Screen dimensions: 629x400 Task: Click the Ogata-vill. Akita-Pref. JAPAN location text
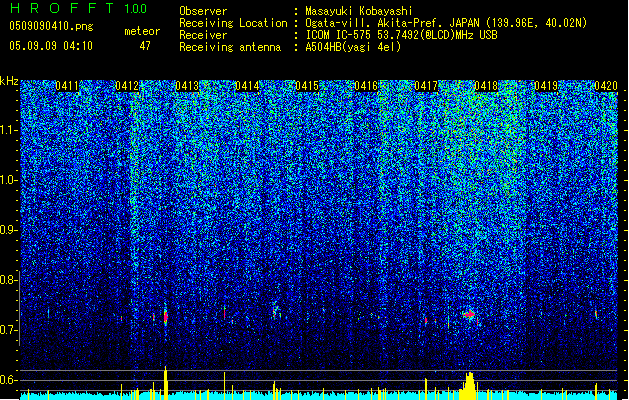pyautogui.click(x=446, y=23)
